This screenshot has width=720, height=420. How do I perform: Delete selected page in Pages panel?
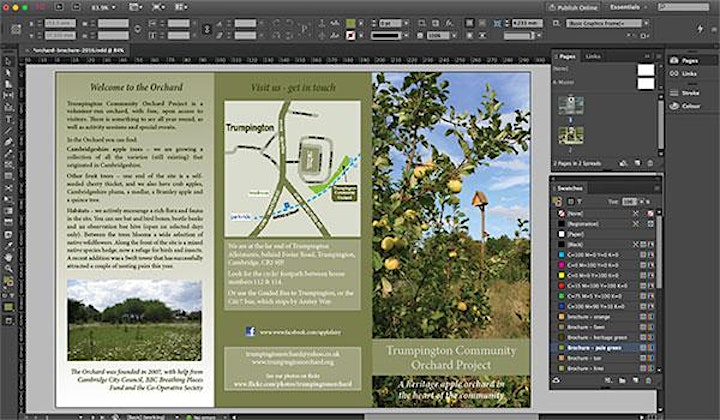click(650, 163)
